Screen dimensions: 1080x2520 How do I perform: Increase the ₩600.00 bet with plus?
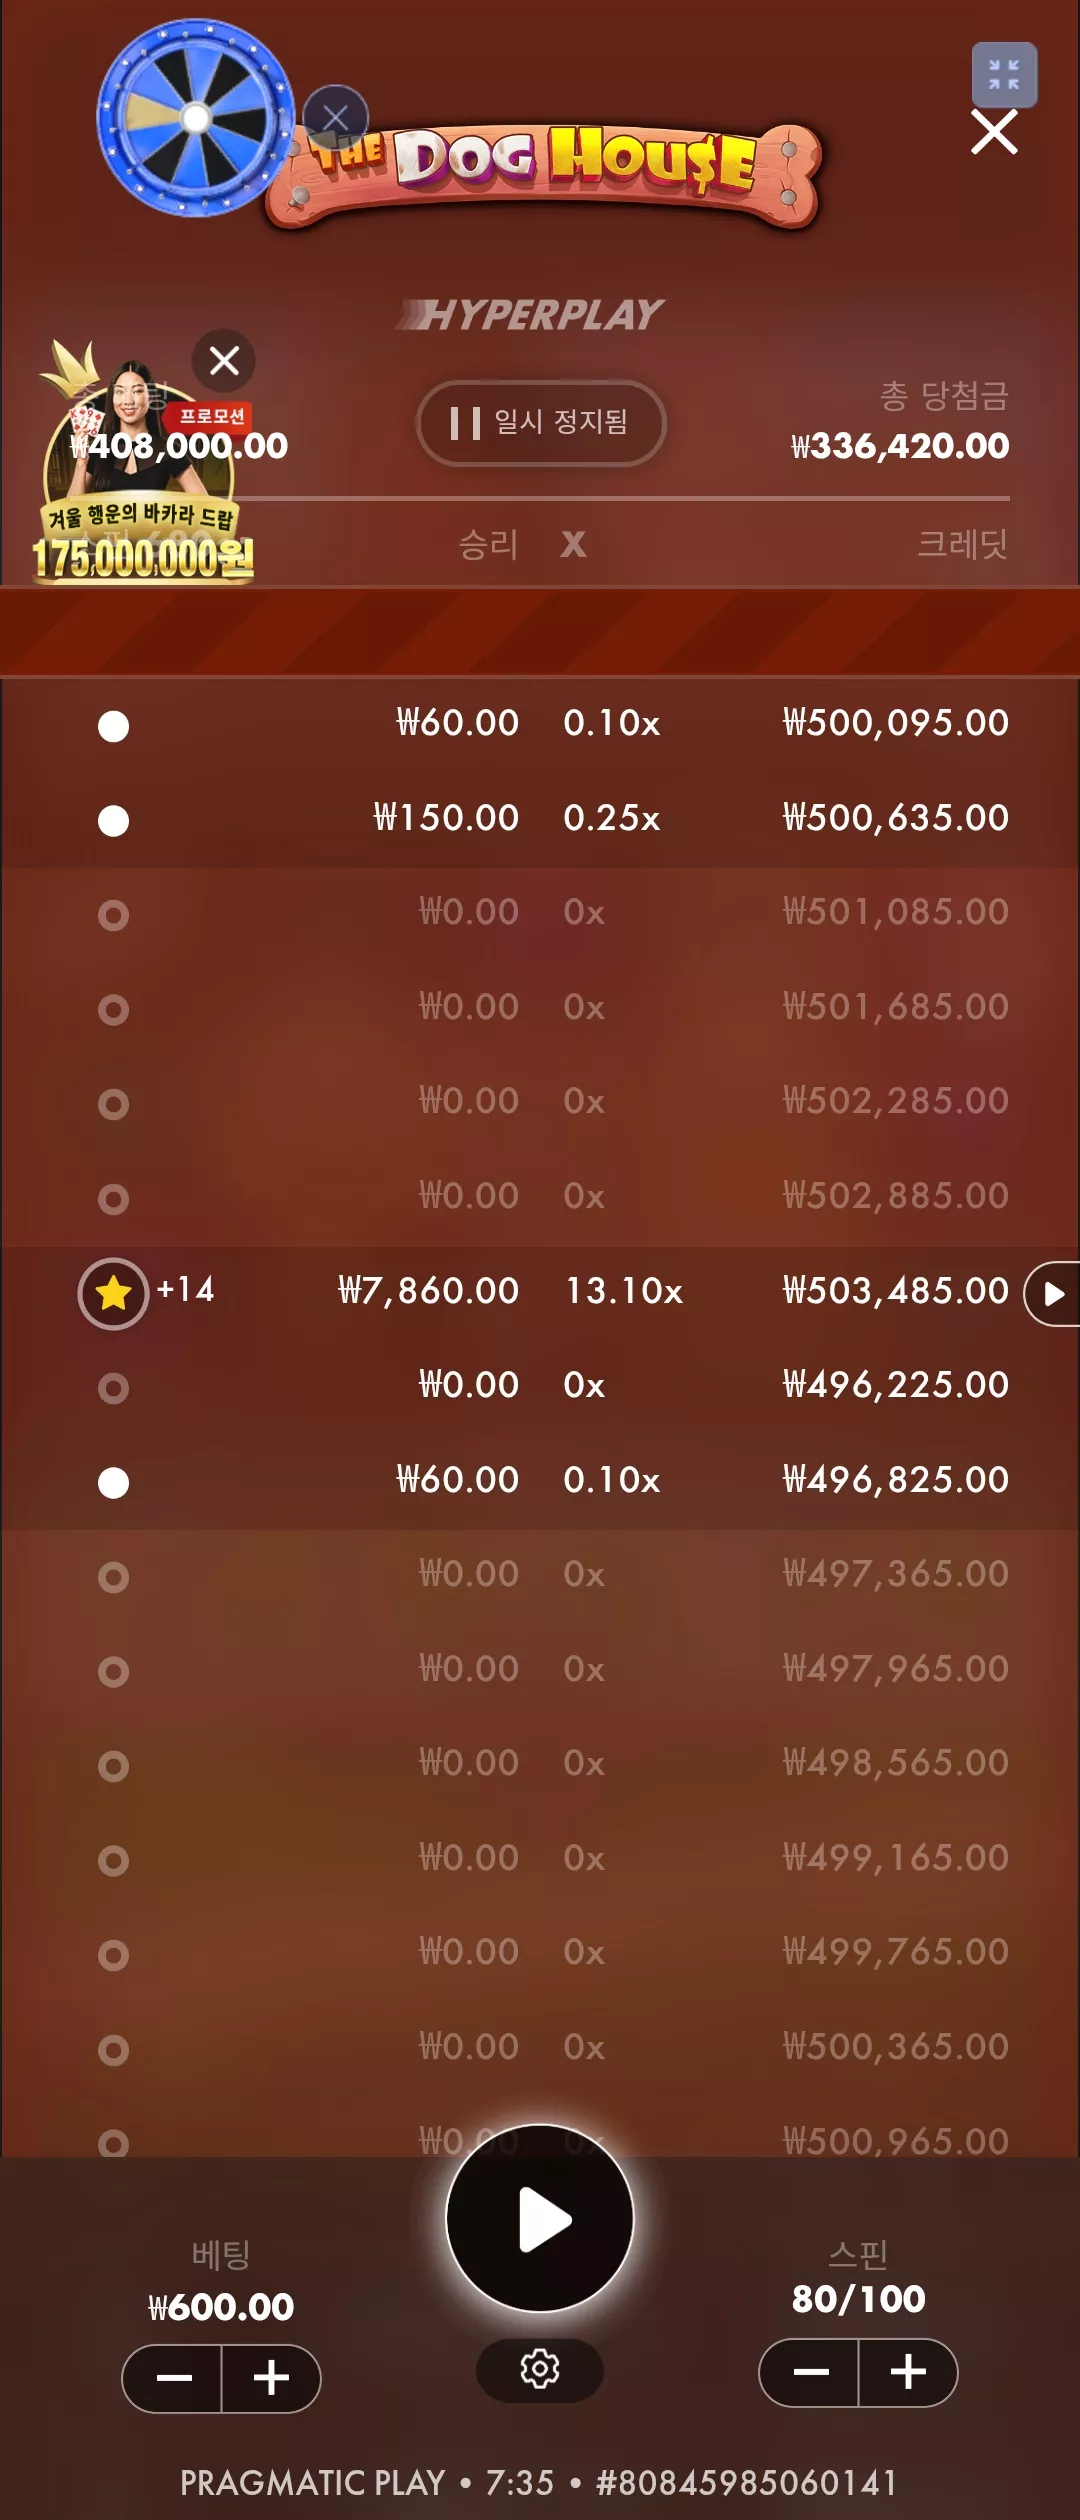coord(271,2378)
